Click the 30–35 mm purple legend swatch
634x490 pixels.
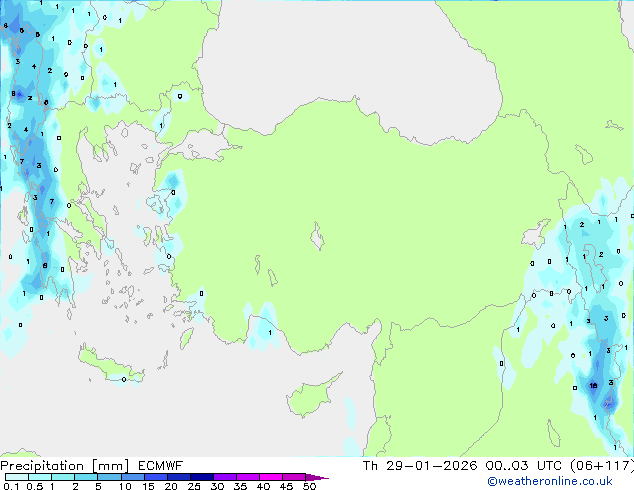click(x=225, y=477)
